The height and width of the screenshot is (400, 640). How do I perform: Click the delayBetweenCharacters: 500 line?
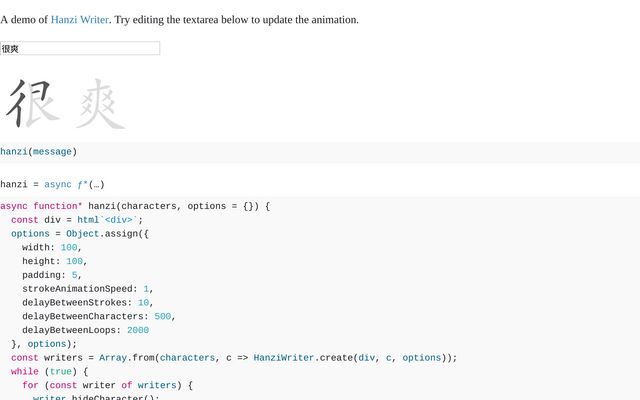click(99, 316)
